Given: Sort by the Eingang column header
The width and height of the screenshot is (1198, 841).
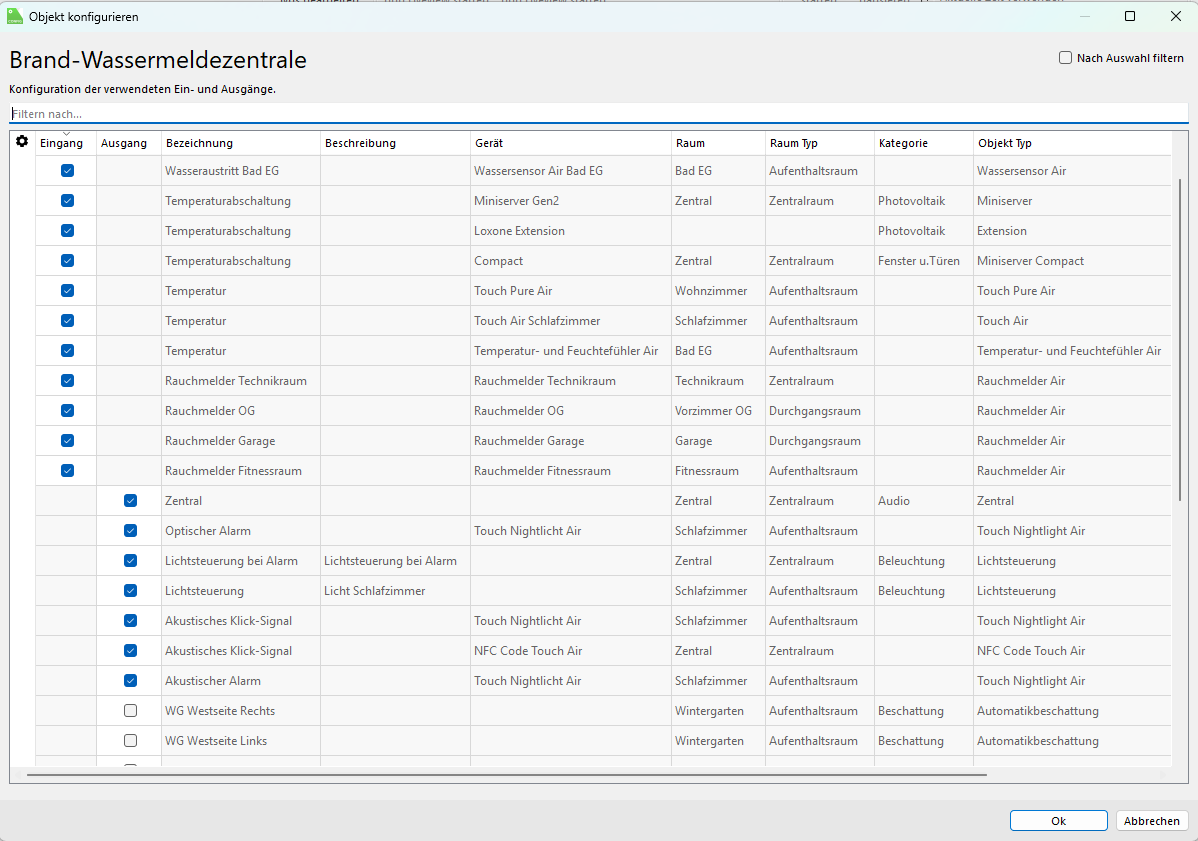Looking at the screenshot, I should 62,144.
